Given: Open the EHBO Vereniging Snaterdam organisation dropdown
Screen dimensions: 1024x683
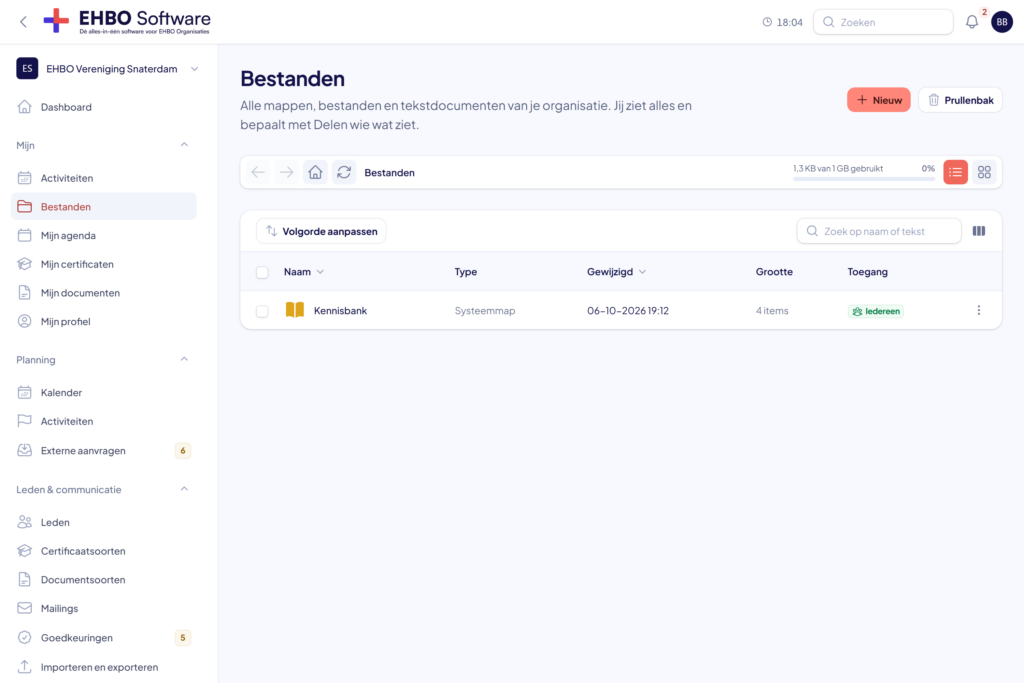Looking at the screenshot, I should coord(107,69).
